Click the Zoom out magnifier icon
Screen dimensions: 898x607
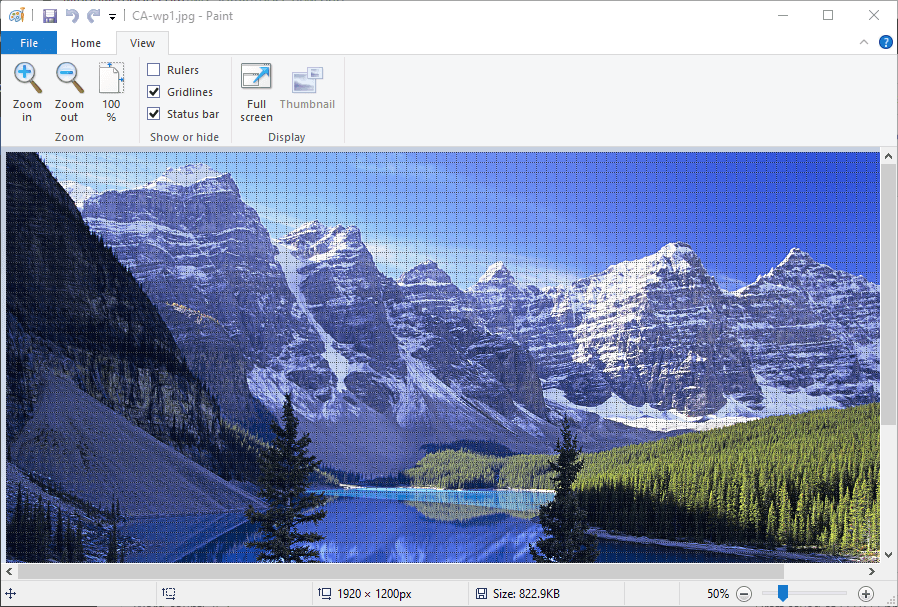[69, 78]
